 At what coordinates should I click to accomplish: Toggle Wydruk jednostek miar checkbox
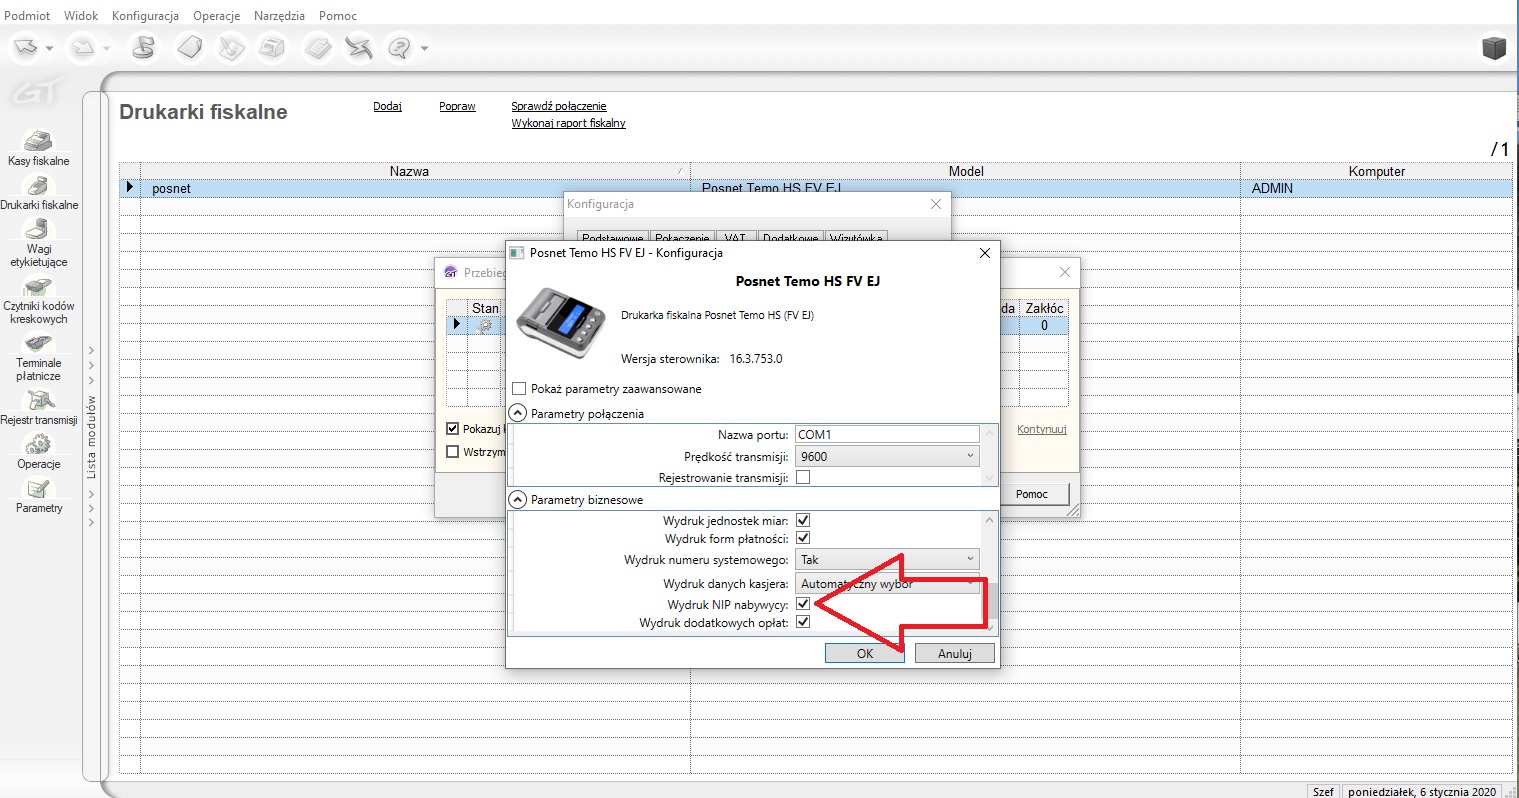[802, 521]
